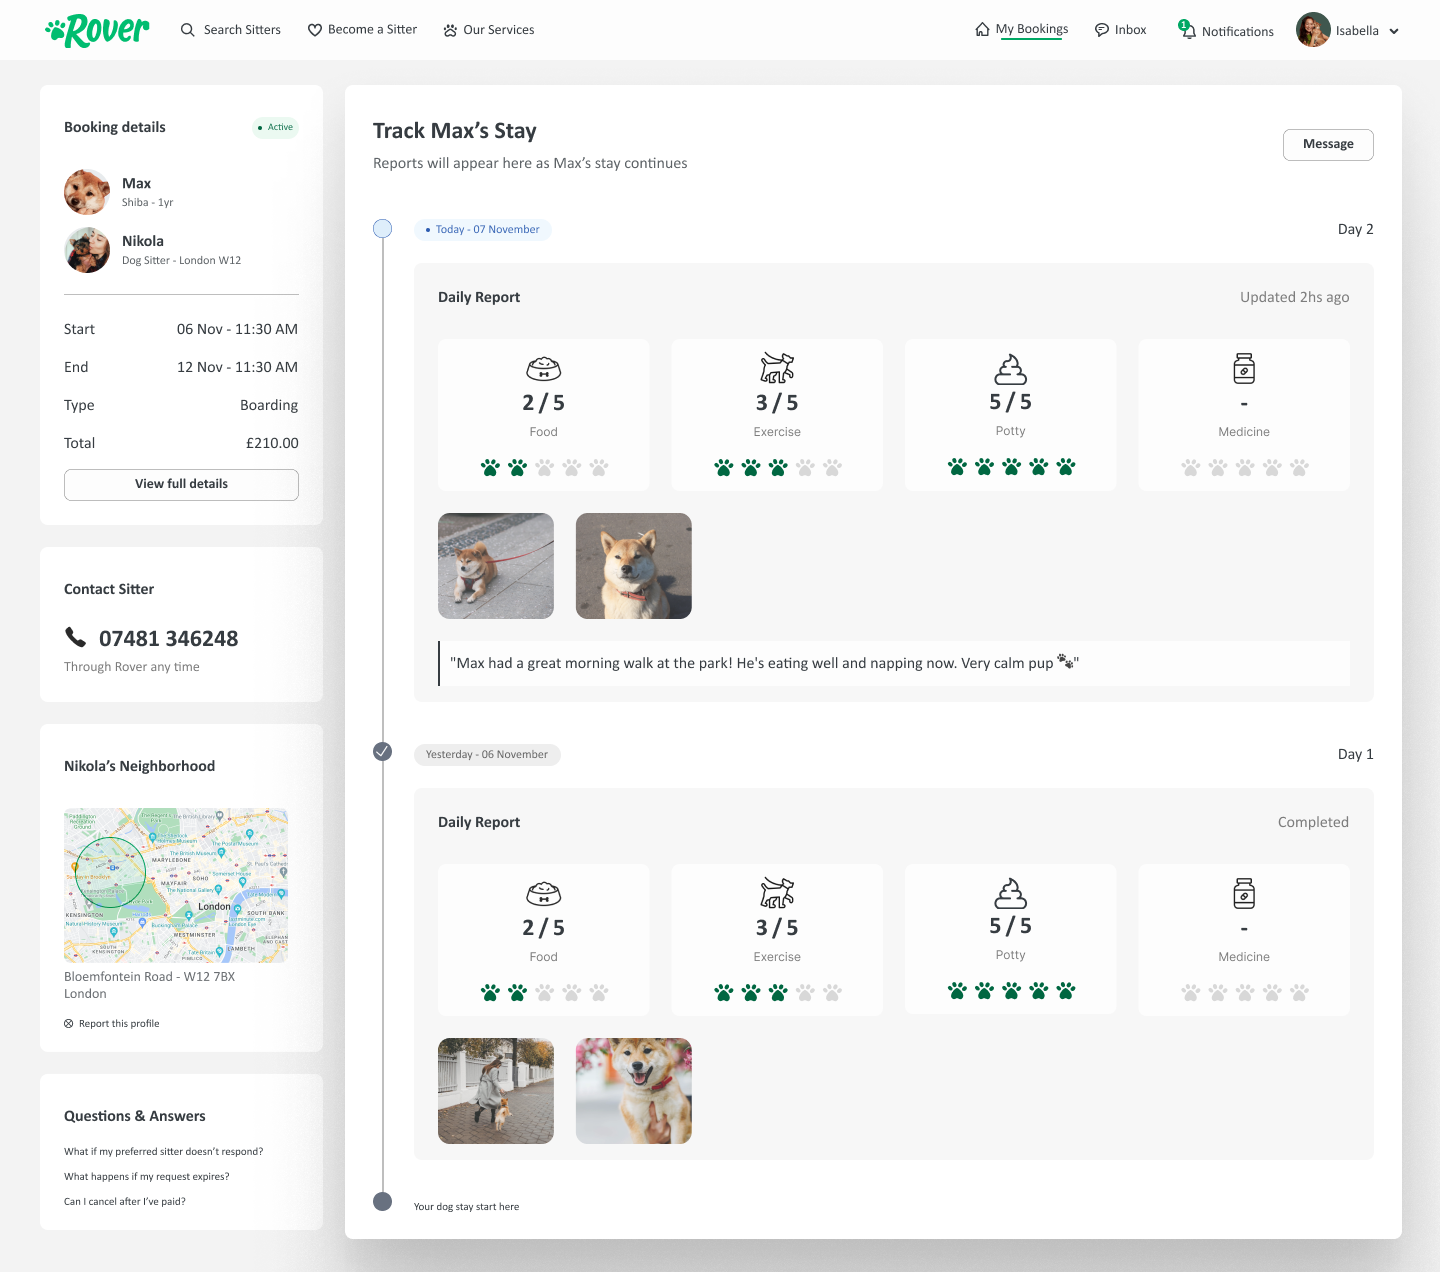Click the Rover logo
This screenshot has width=1440, height=1272.
click(97, 31)
